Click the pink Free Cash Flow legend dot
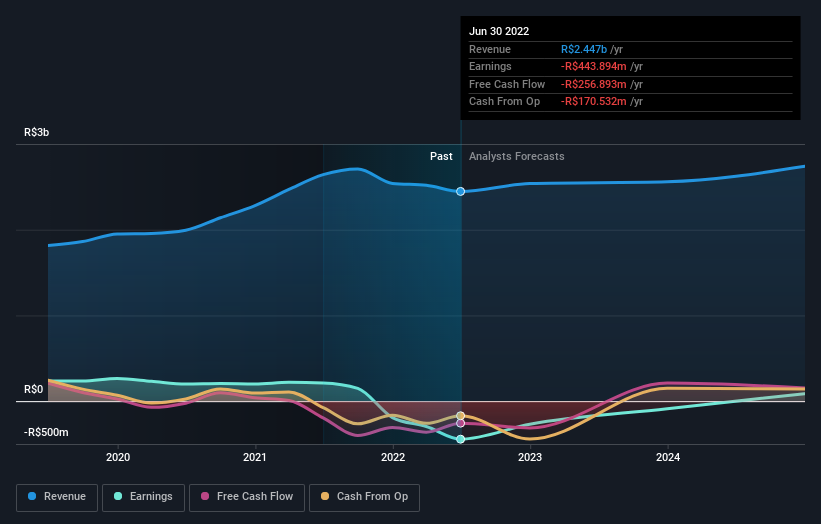The image size is (821, 524). [x=205, y=496]
